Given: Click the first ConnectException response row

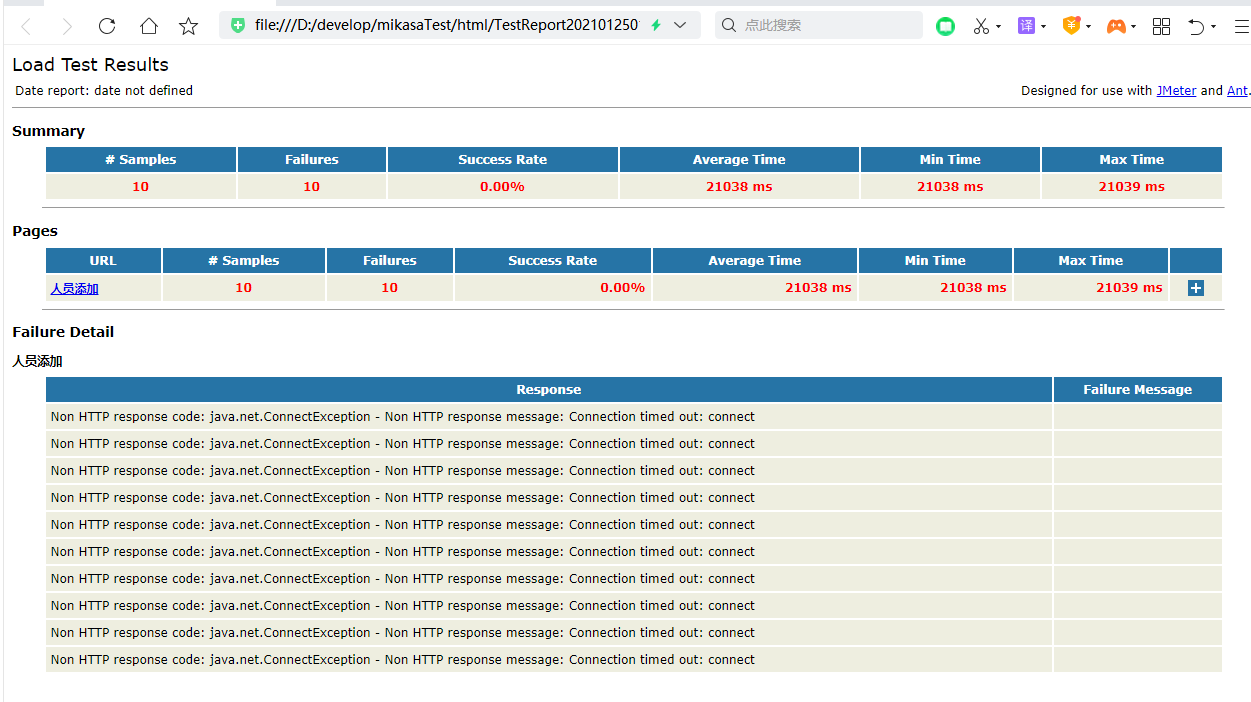Looking at the screenshot, I should tap(549, 416).
